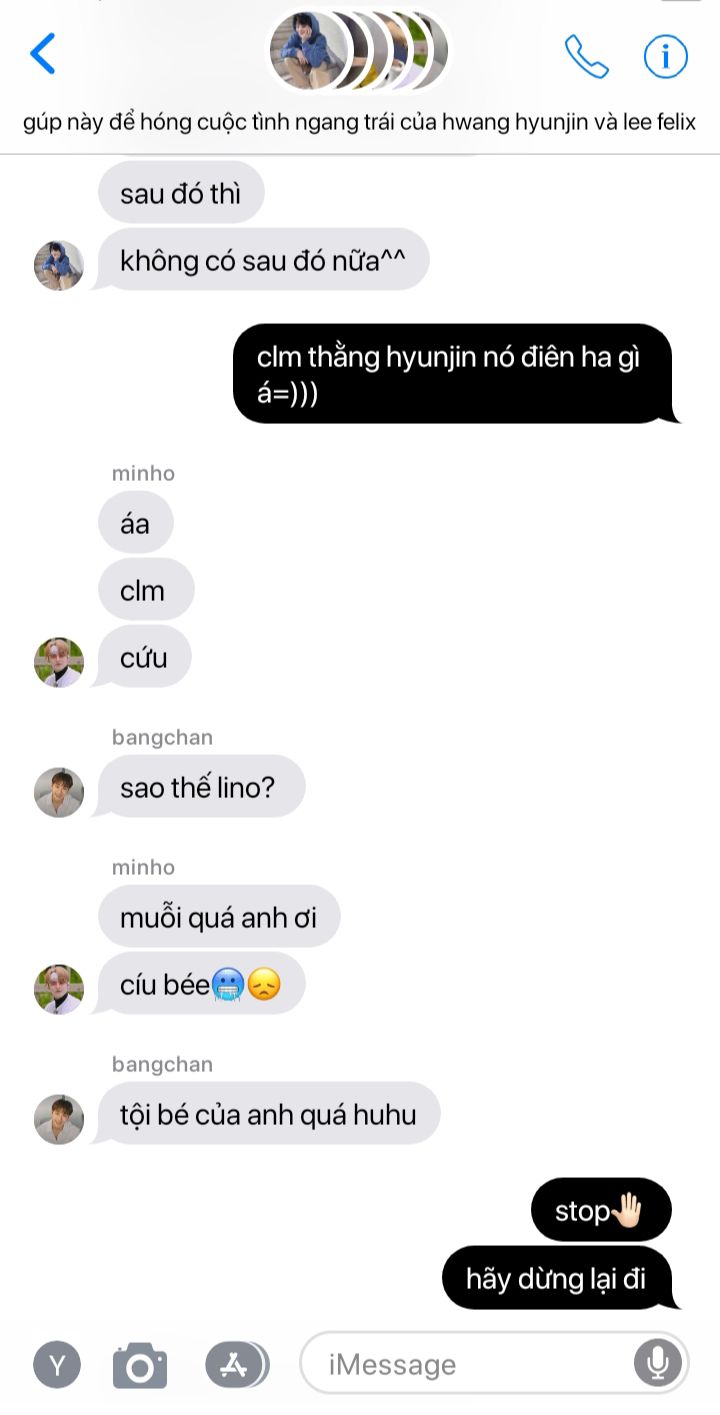Screen dimensions: 720x1415
Task: Tap the iMessage text field
Action: pyautogui.click(x=494, y=1363)
